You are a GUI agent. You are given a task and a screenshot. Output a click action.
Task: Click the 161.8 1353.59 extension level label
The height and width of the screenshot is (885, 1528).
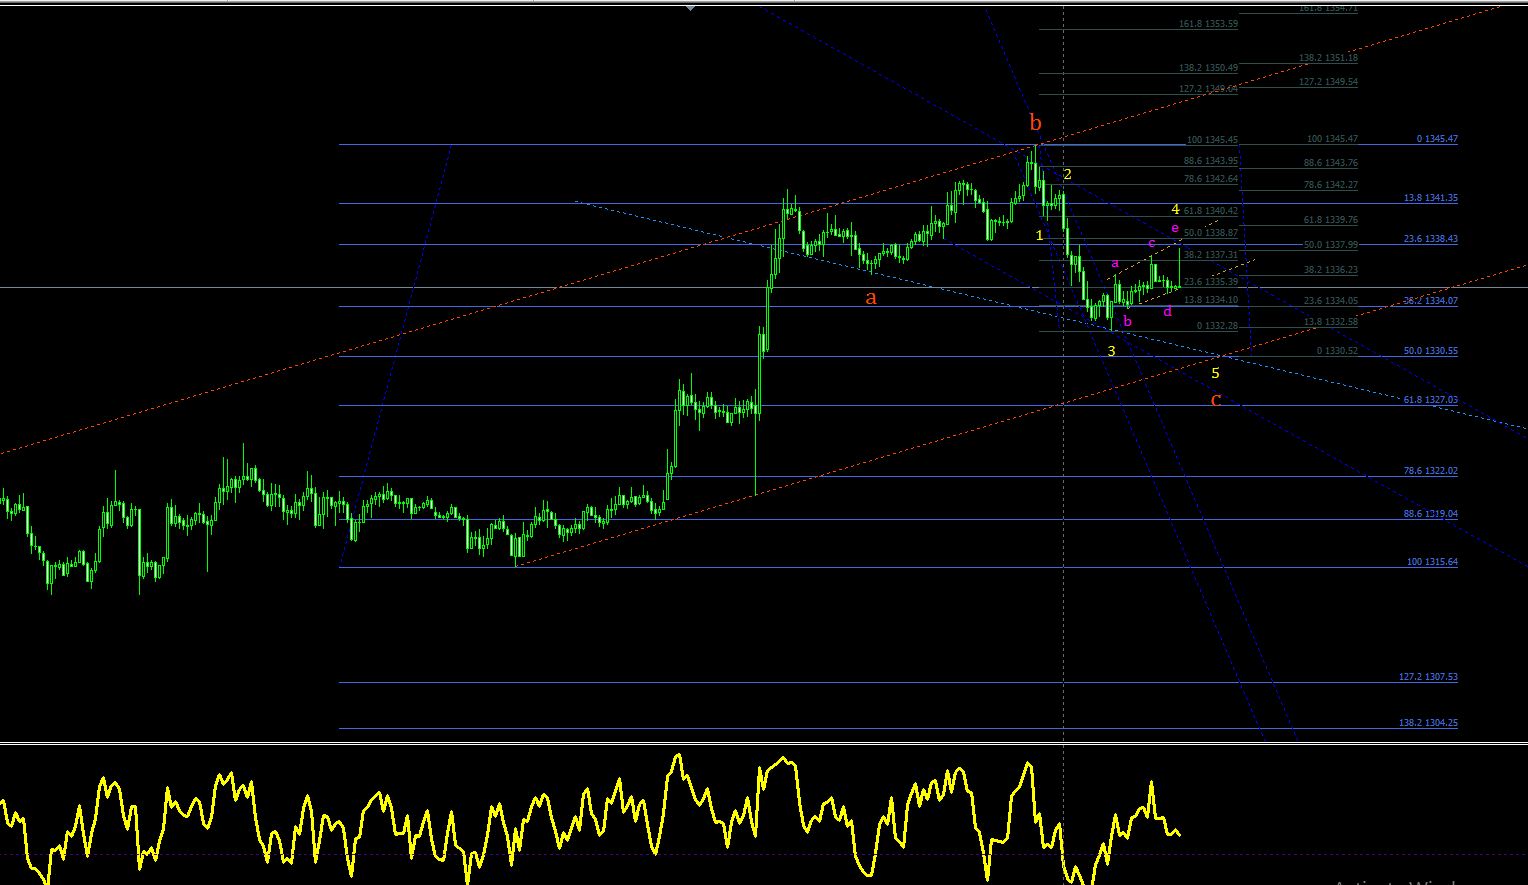click(1208, 24)
